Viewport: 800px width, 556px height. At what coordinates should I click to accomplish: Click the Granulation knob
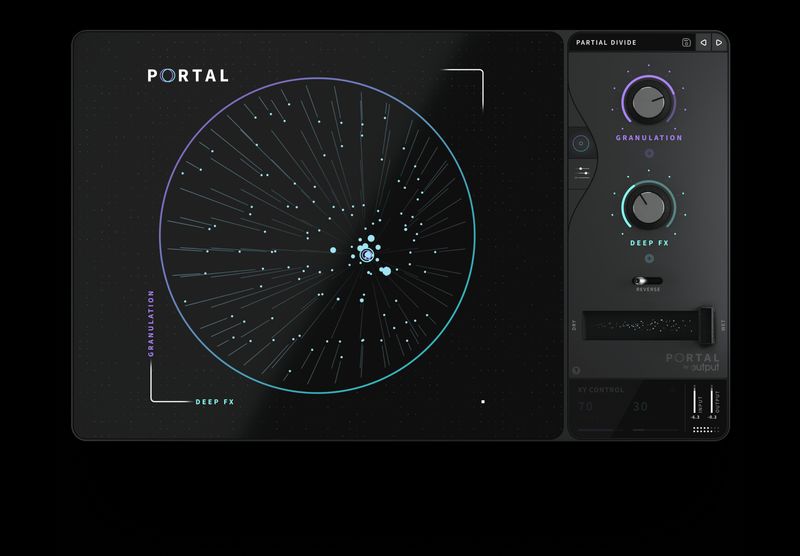click(x=648, y=101)
